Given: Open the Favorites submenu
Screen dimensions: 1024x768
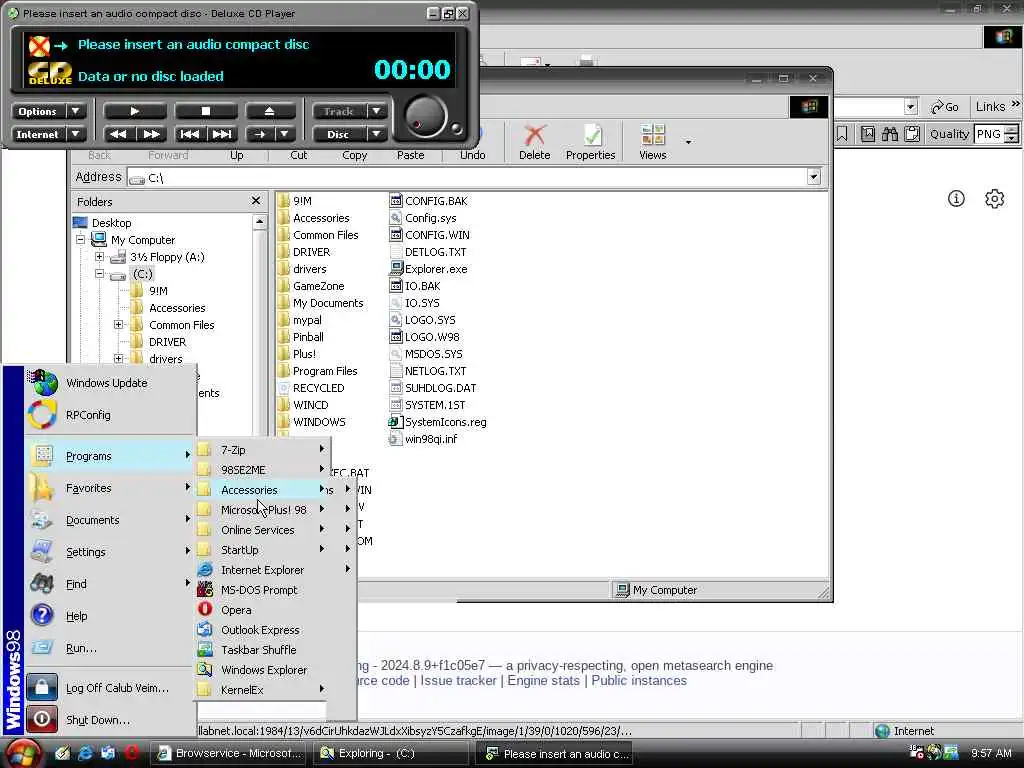Looking at the screenshot, I should click(111, 488).
